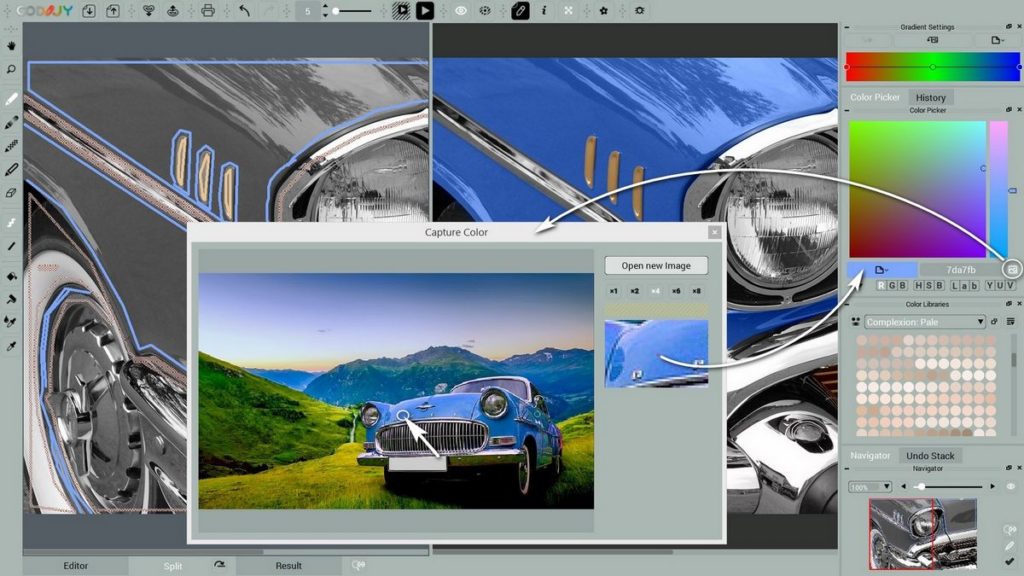The width and height of the screenshot is (1024, 576).
Task: Open the Navigator 100% zoom dropdown
Action: tap(869, 487)
